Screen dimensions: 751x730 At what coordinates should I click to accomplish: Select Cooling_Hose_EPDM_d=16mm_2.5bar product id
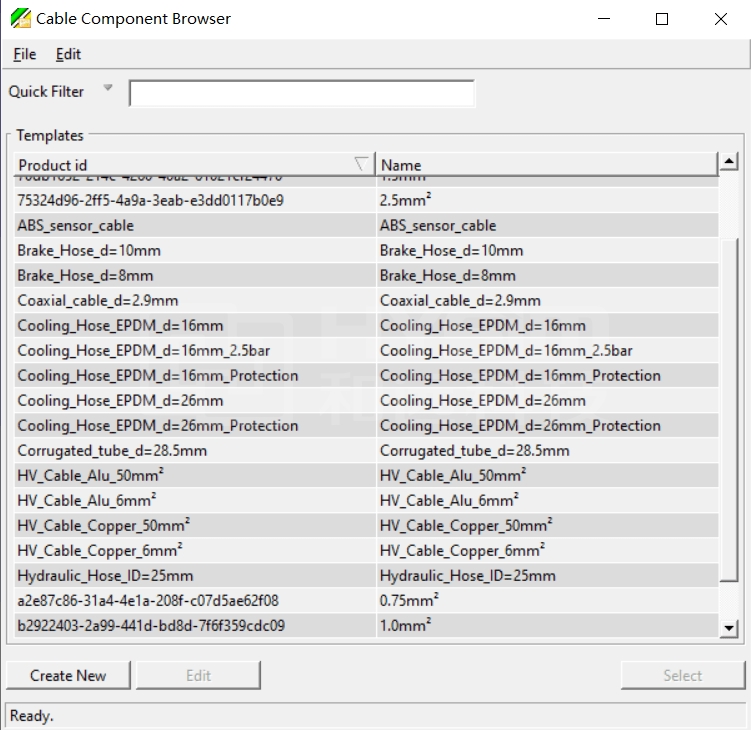[195, 350]
